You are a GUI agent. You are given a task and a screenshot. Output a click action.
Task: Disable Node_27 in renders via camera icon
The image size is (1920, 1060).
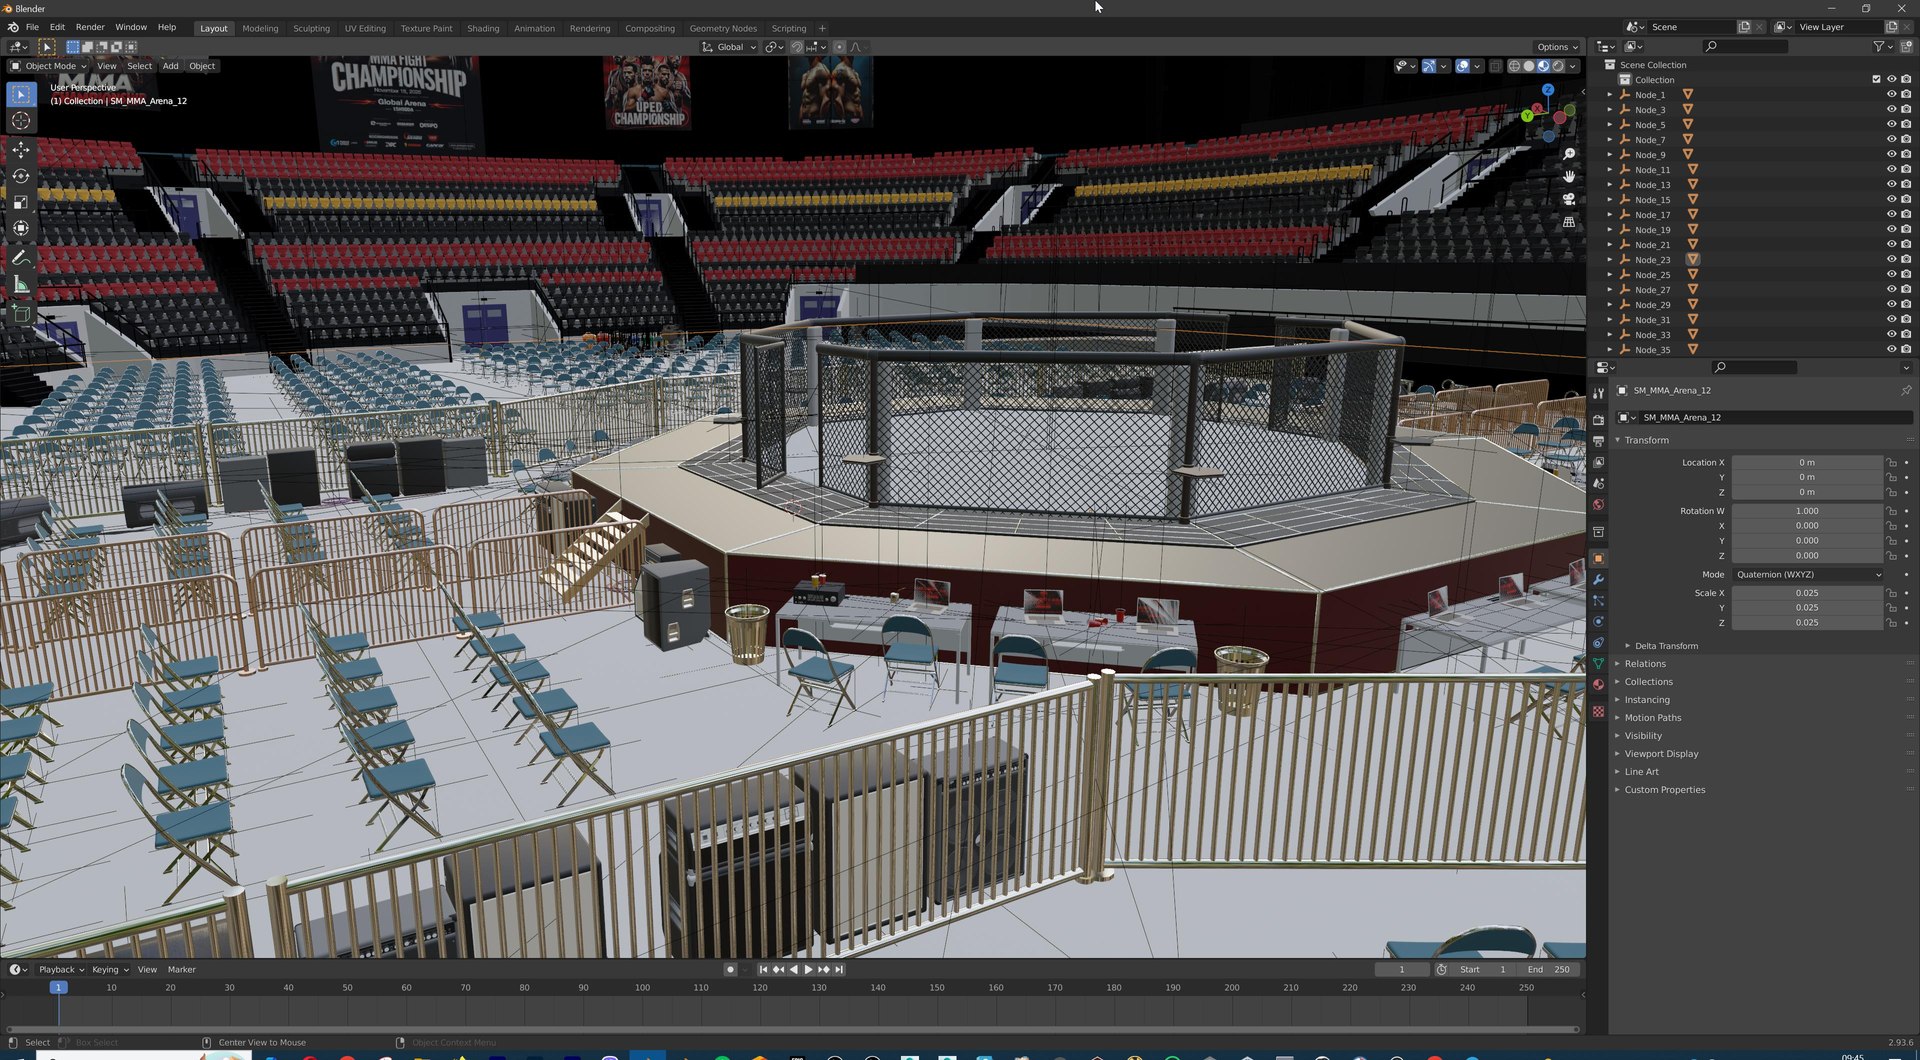click(x=1906, y=290)
